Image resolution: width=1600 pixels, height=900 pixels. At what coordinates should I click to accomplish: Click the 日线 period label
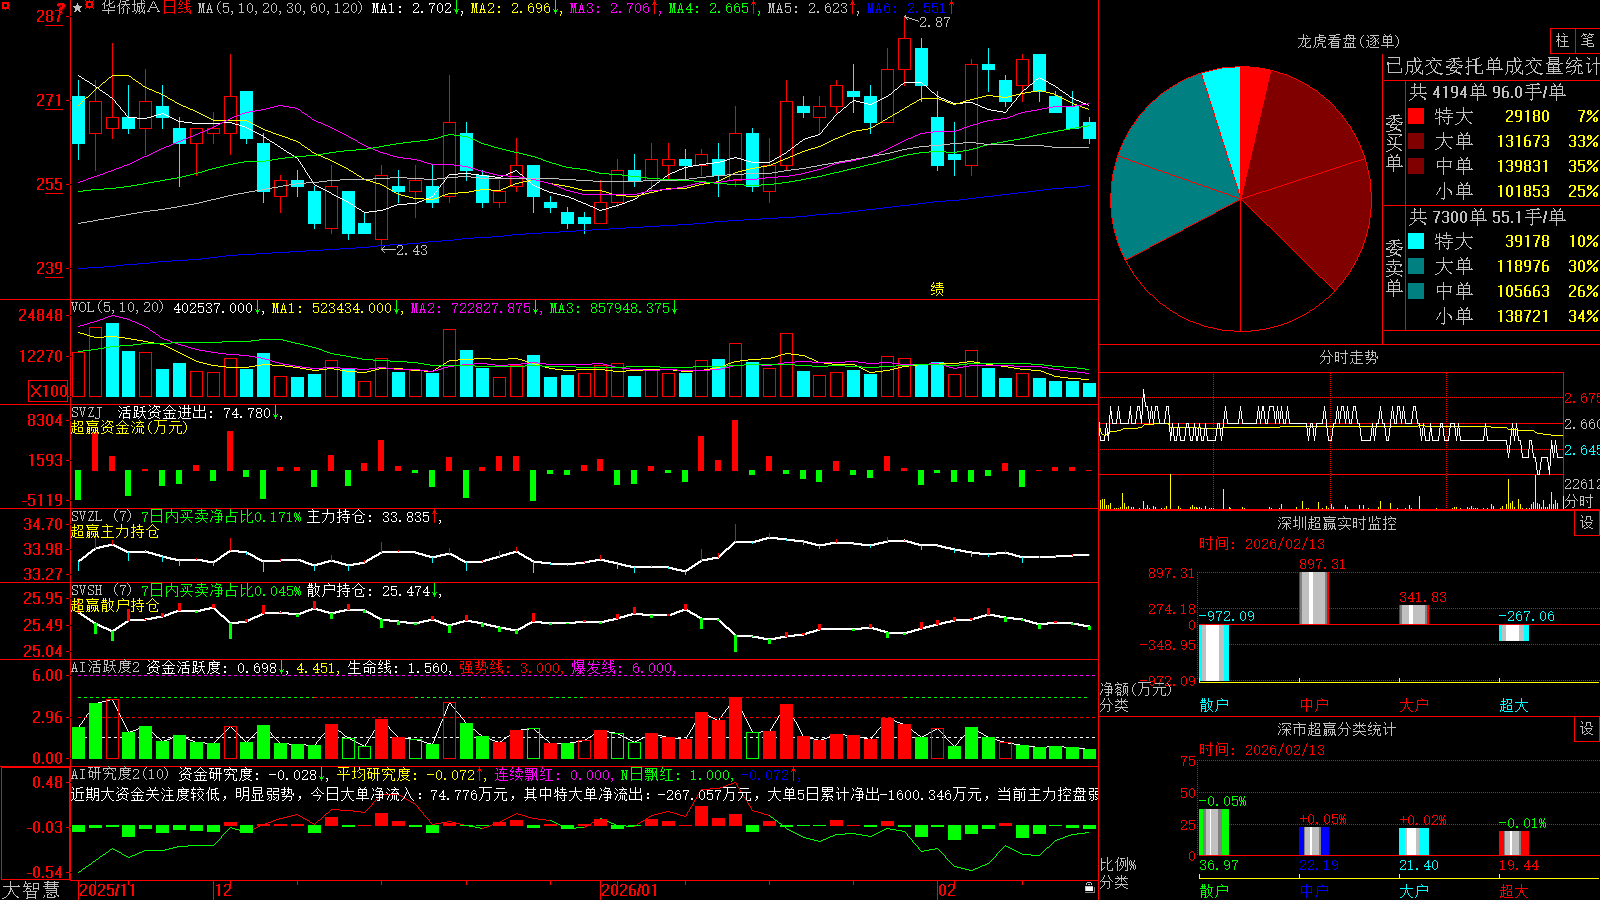click(x=177, y=8)
